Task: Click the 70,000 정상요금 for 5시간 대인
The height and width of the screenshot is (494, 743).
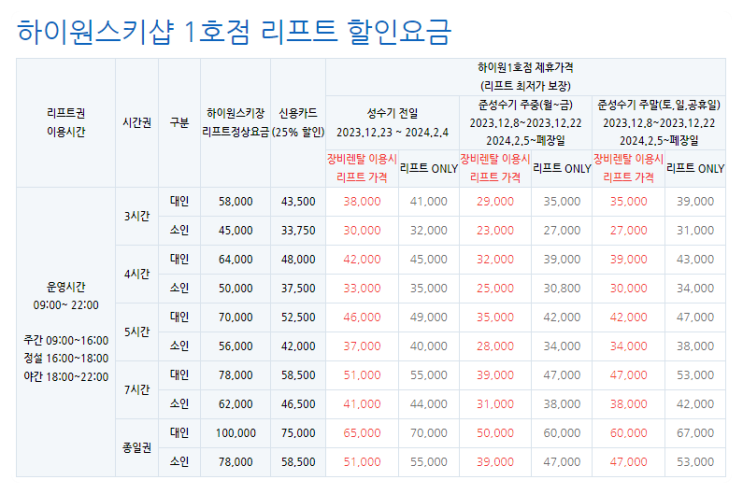Action: [x=236, y=317]
